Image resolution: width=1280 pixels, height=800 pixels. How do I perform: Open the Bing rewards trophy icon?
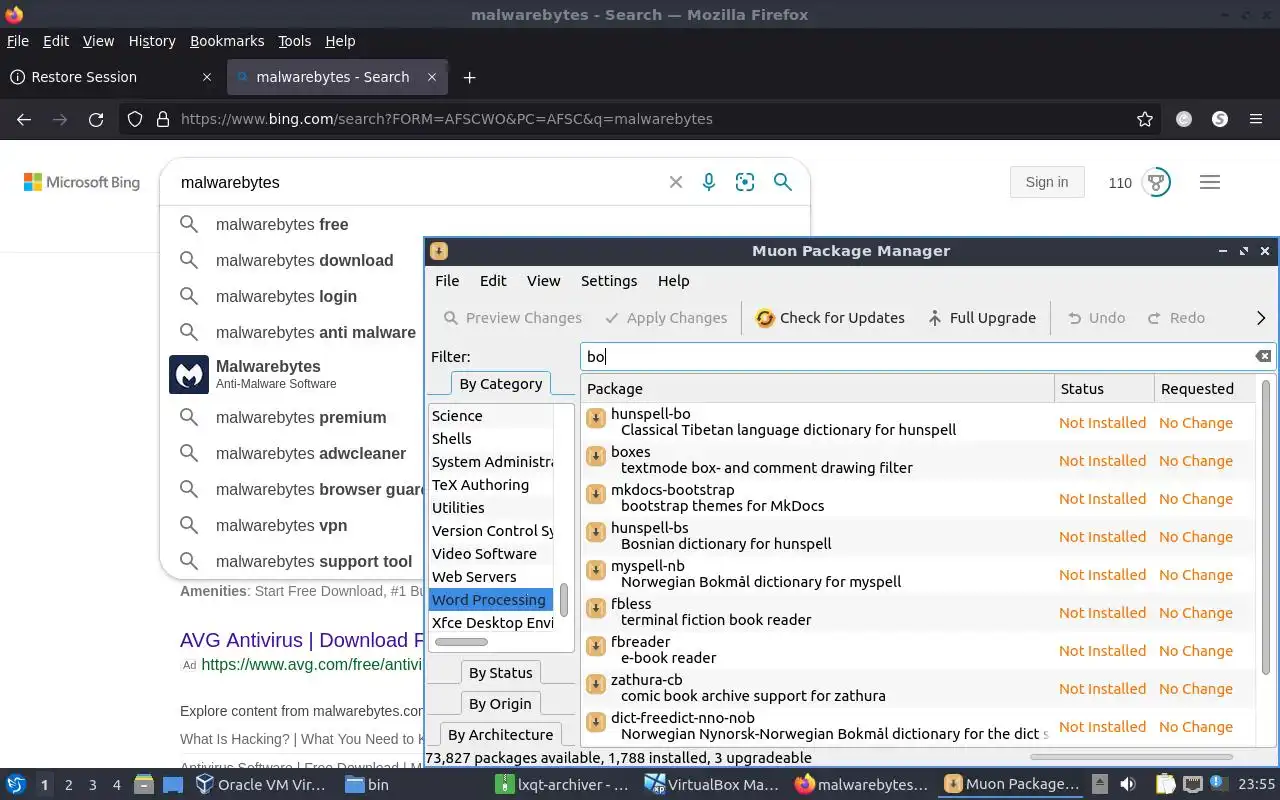tap(1157, 182)
